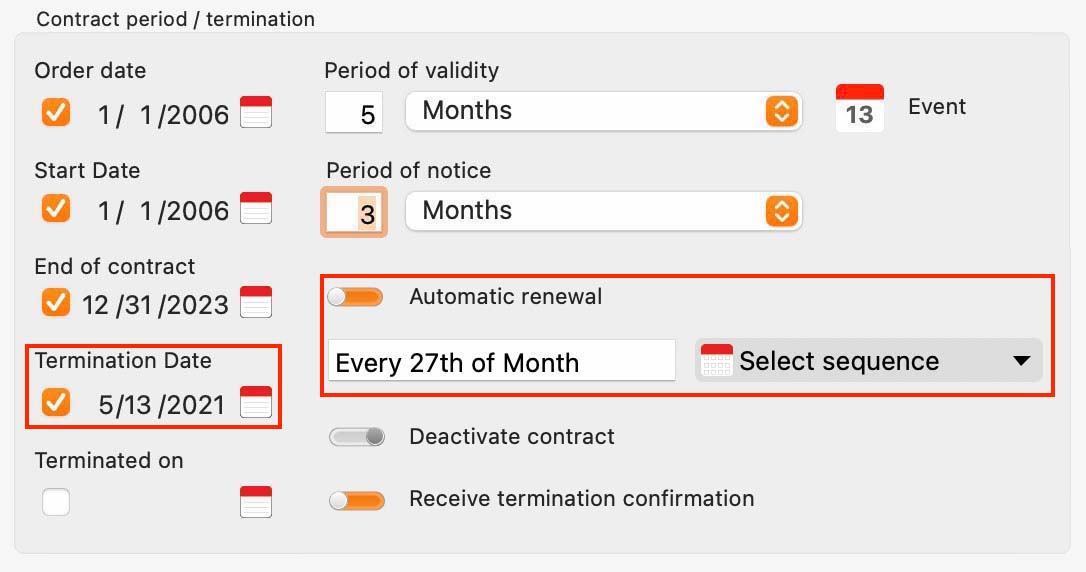Click the Period of notice number field
Viewport: 1086px width, 572px height.
pos(354,212)
